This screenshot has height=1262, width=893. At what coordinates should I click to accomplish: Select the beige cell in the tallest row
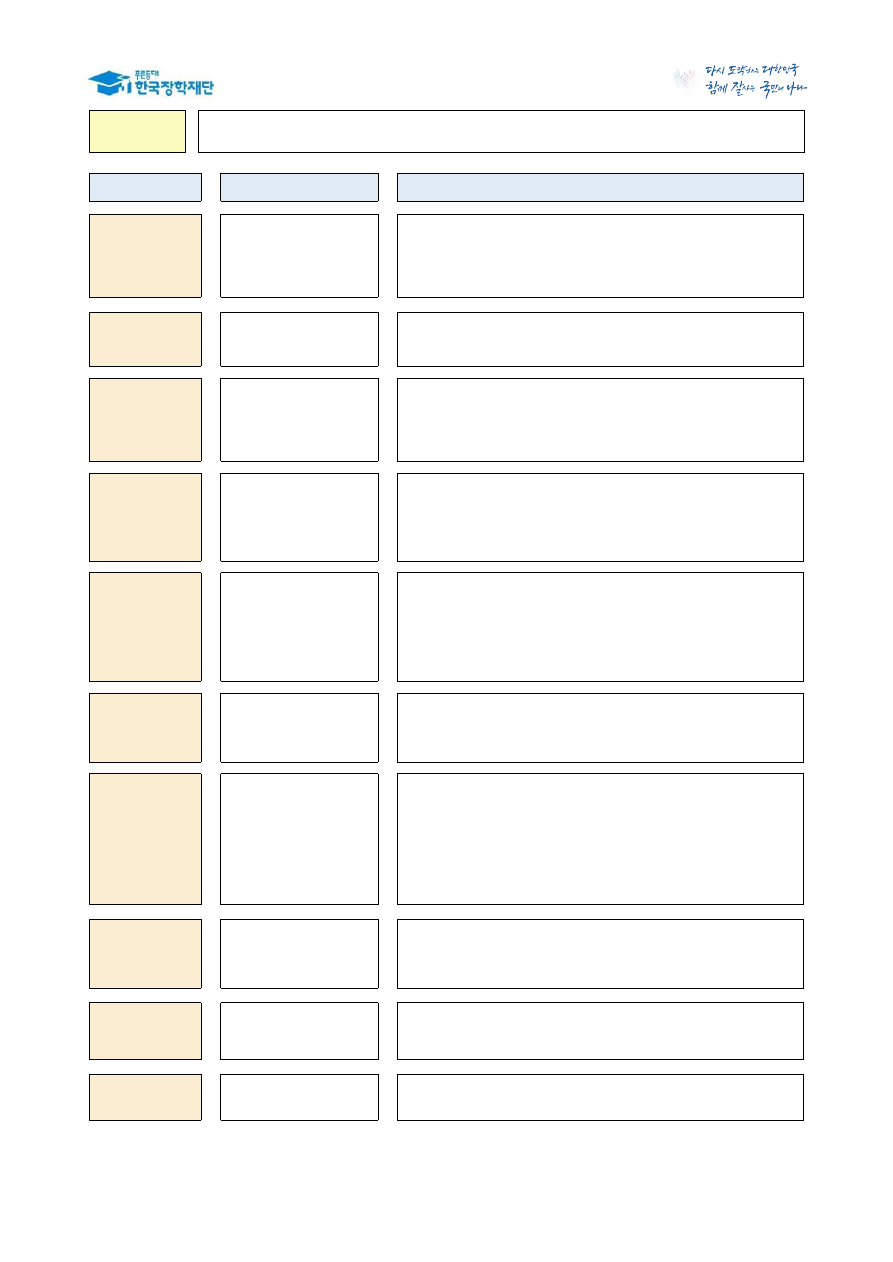(x=145, y=838)
